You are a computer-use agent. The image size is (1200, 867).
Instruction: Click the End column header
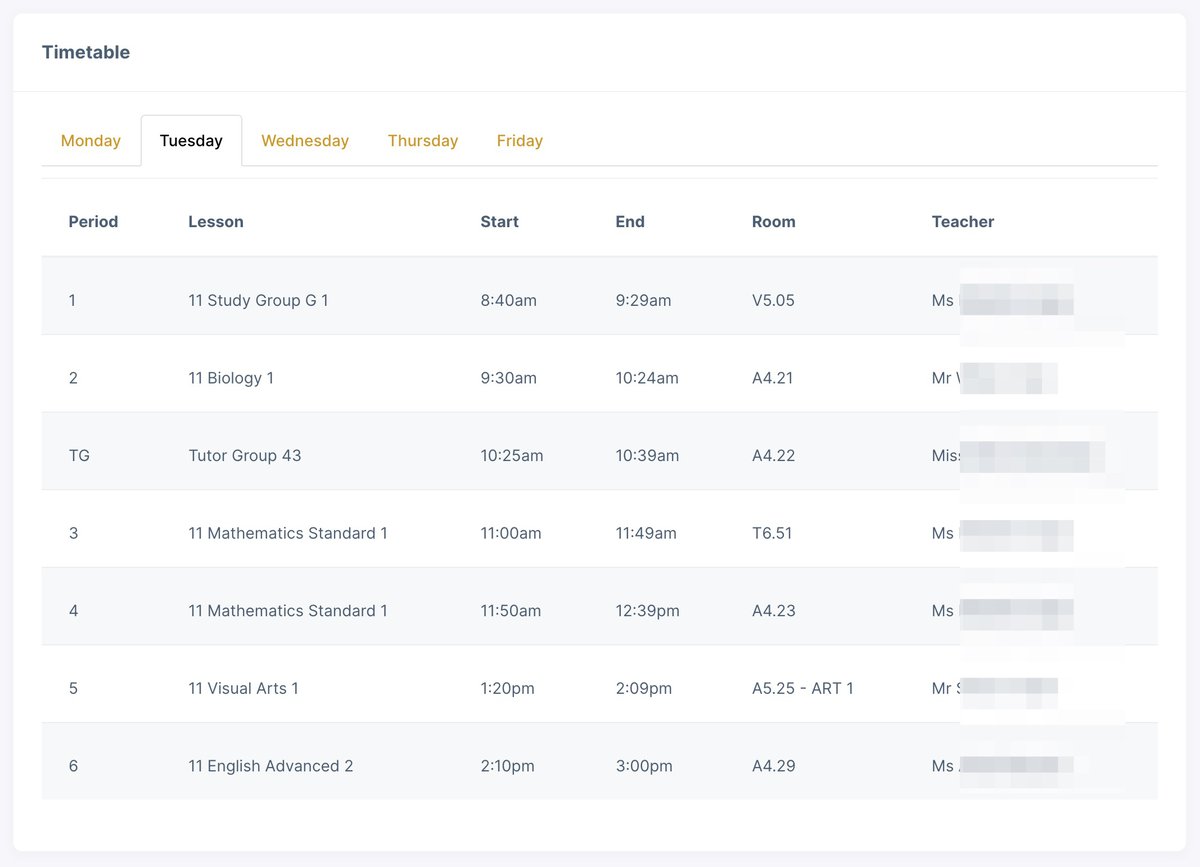pos(630,221)
